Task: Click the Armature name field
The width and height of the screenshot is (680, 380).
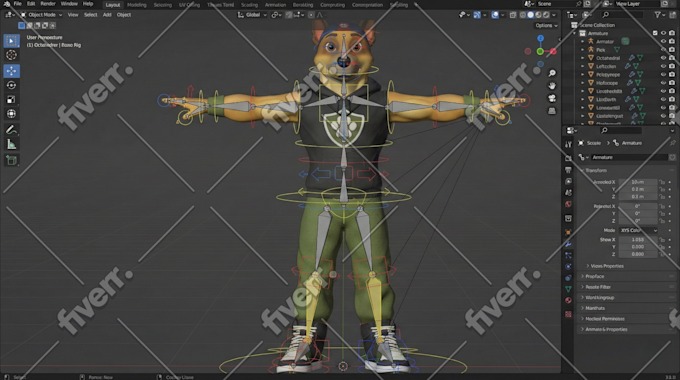Action: click(629, 157)
